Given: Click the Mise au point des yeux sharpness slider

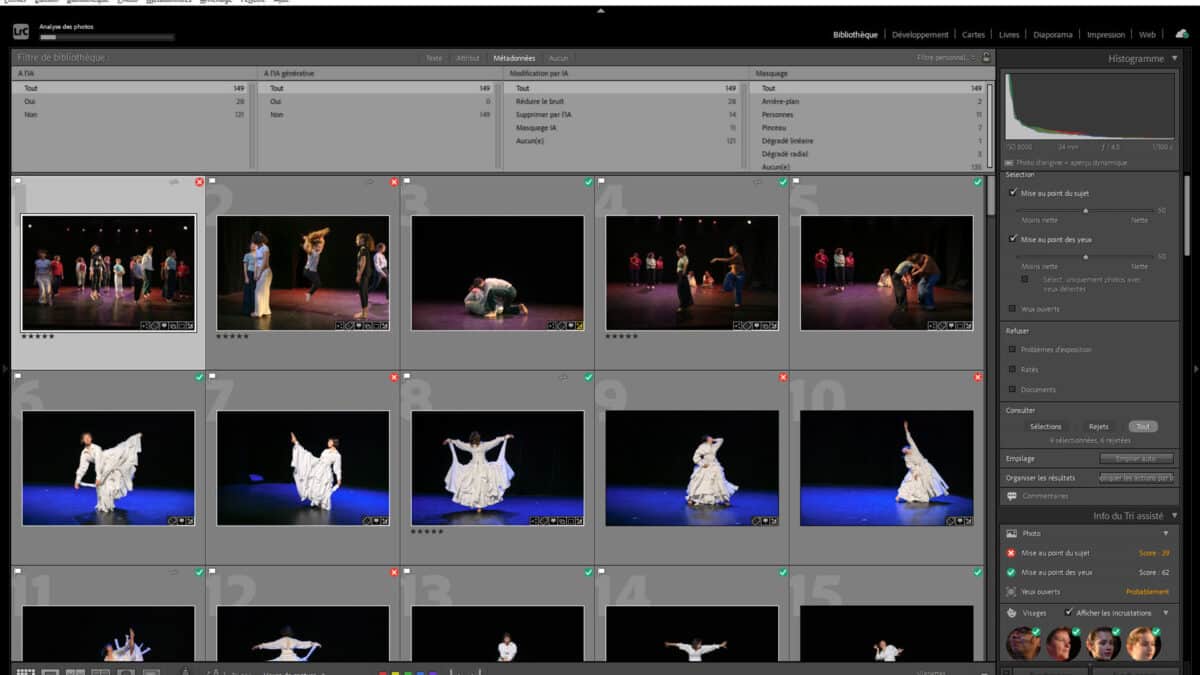Looking at the screenshot, I should click(1086, 257).
